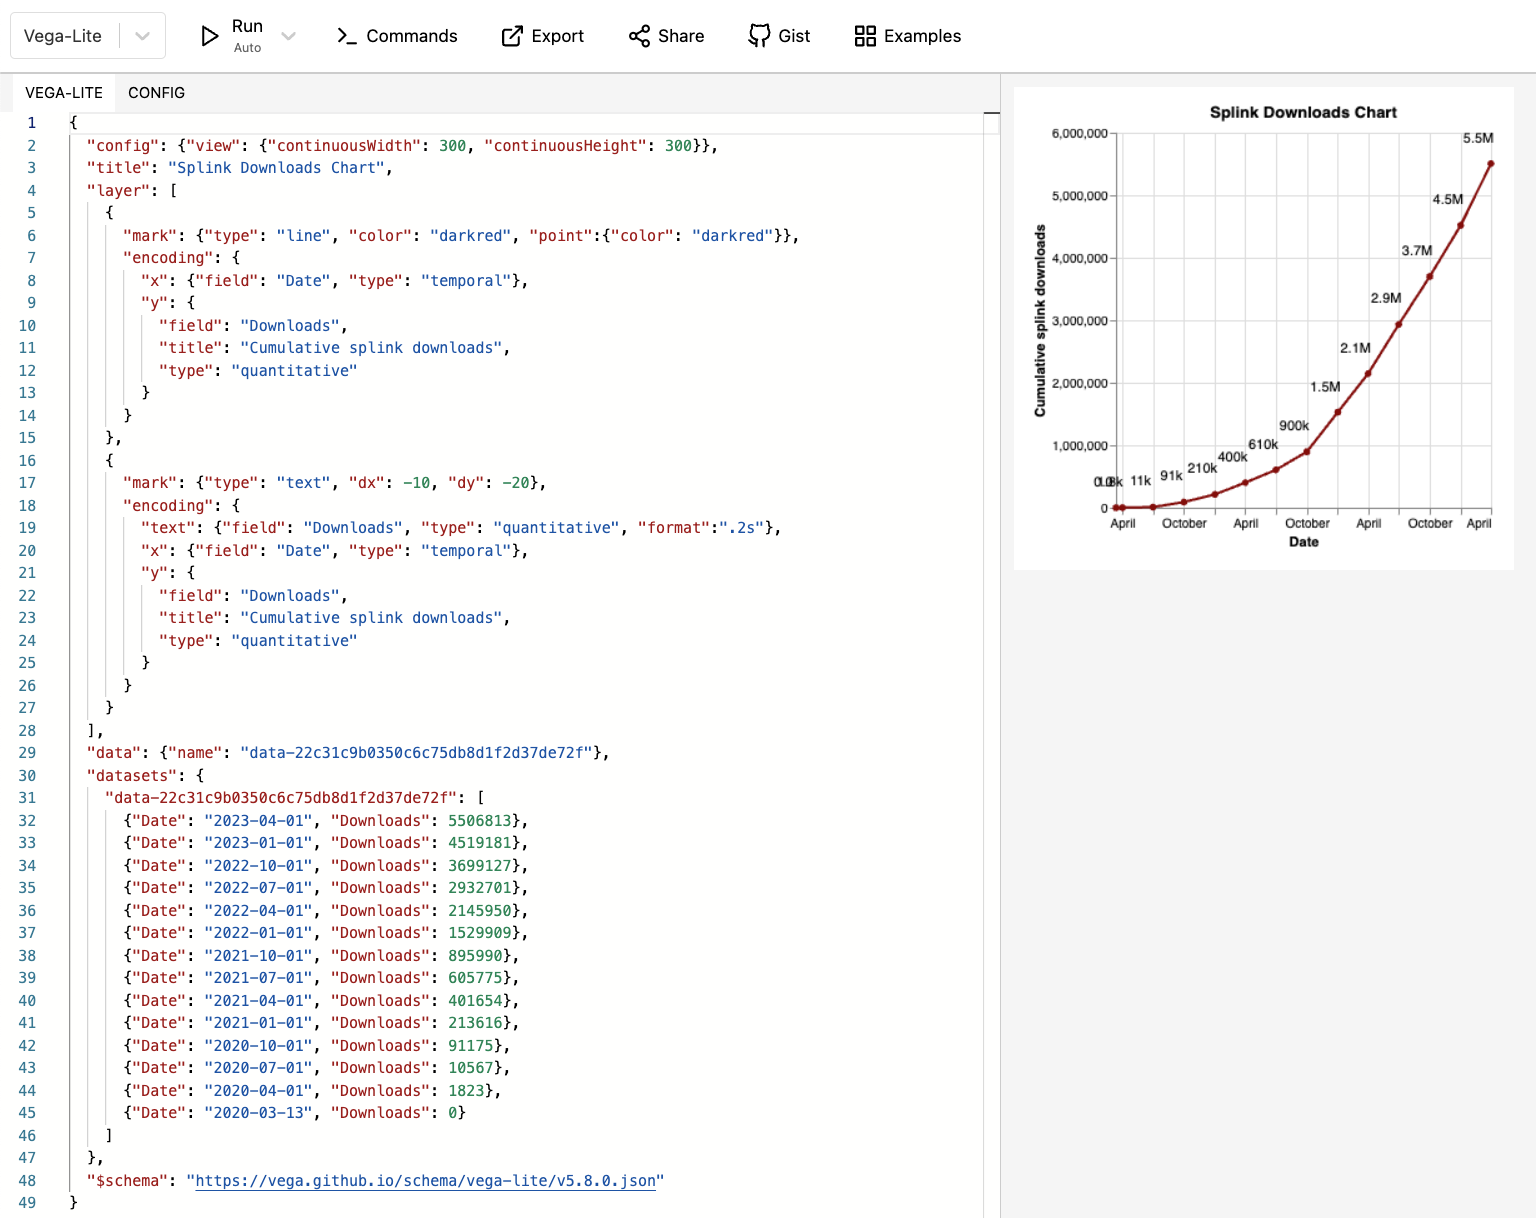Image resolution: width=1536 pixels, height=1218 pixels.
Task: Click "2020-03-13" date string on line 45
Action: click(258, 1113)
